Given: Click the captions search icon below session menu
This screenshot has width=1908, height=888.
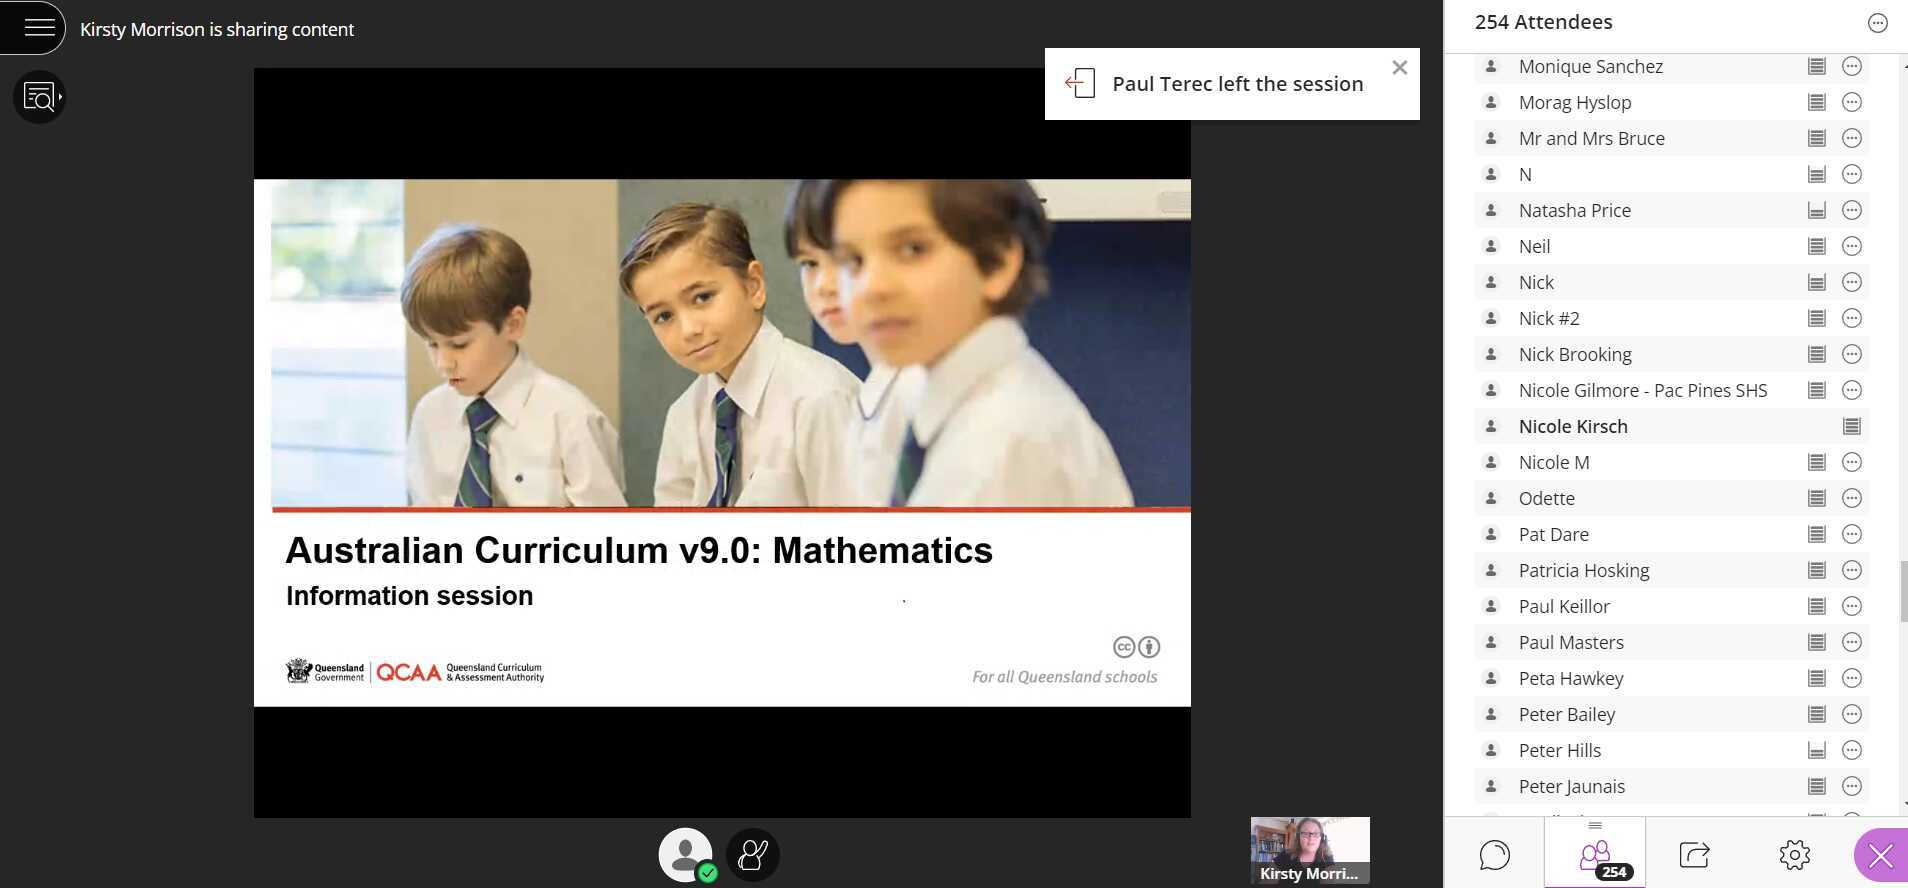Looking at the screenshot, I should coord(40,97).
